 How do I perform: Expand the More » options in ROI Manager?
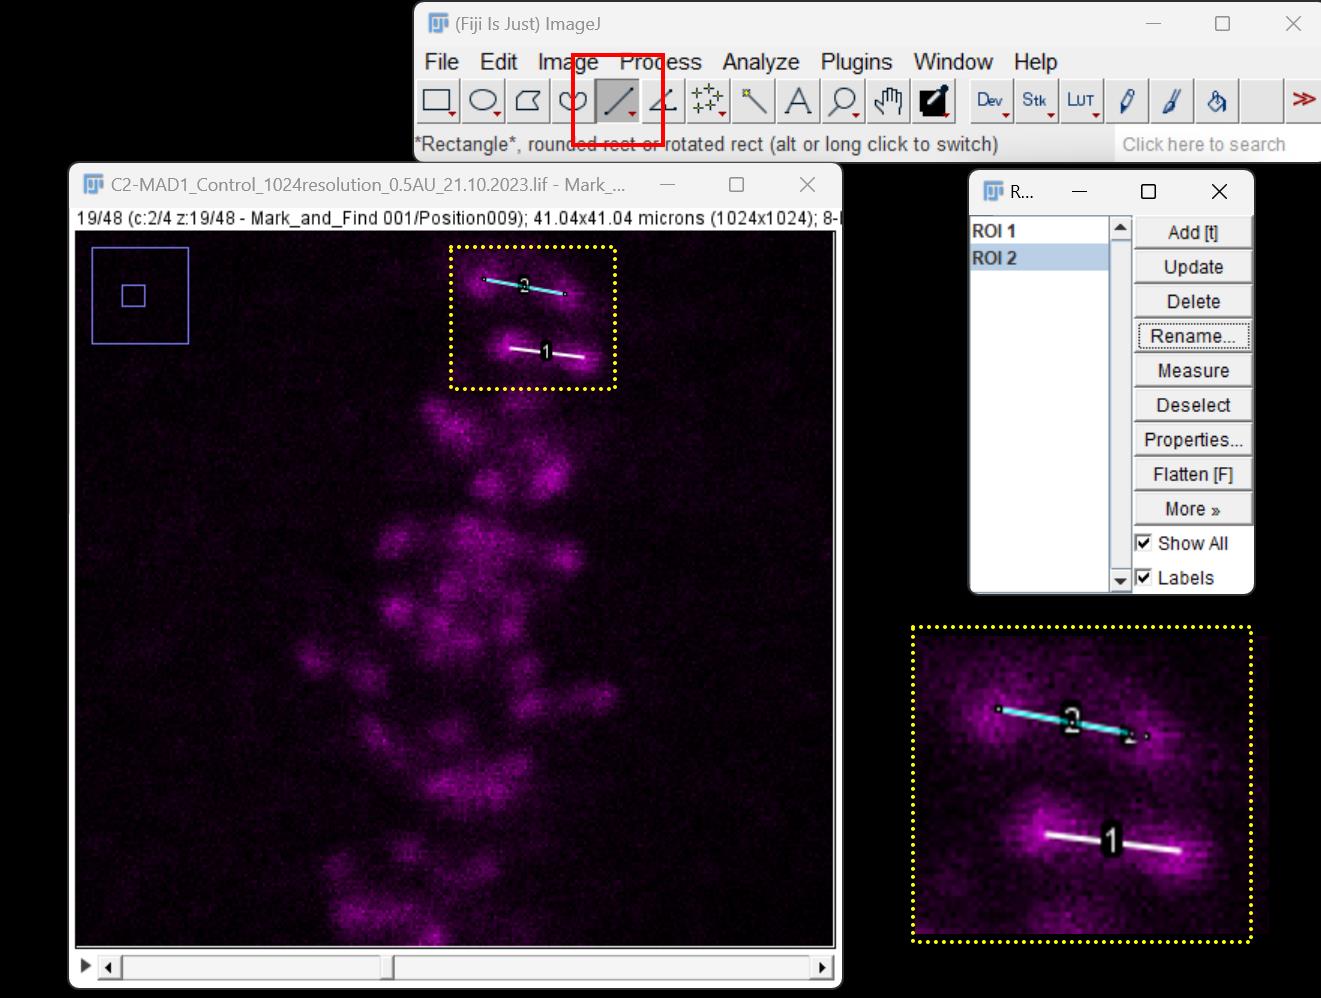pos(1192,509)
